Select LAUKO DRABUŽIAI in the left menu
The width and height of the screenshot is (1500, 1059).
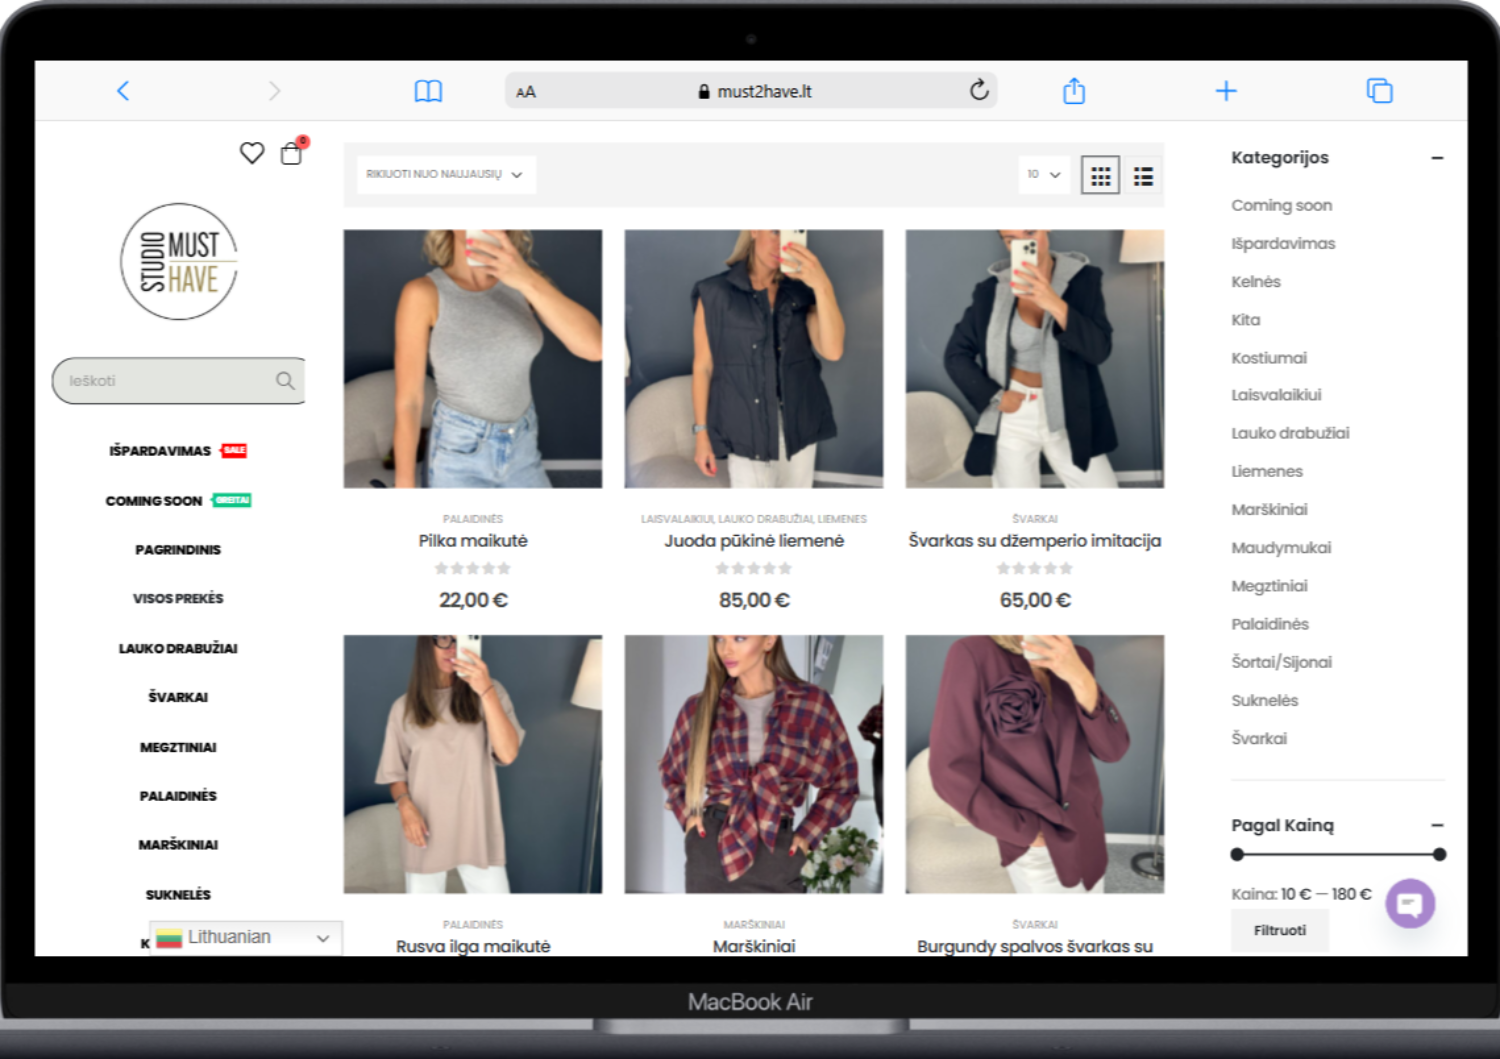[x=178, y=648]
